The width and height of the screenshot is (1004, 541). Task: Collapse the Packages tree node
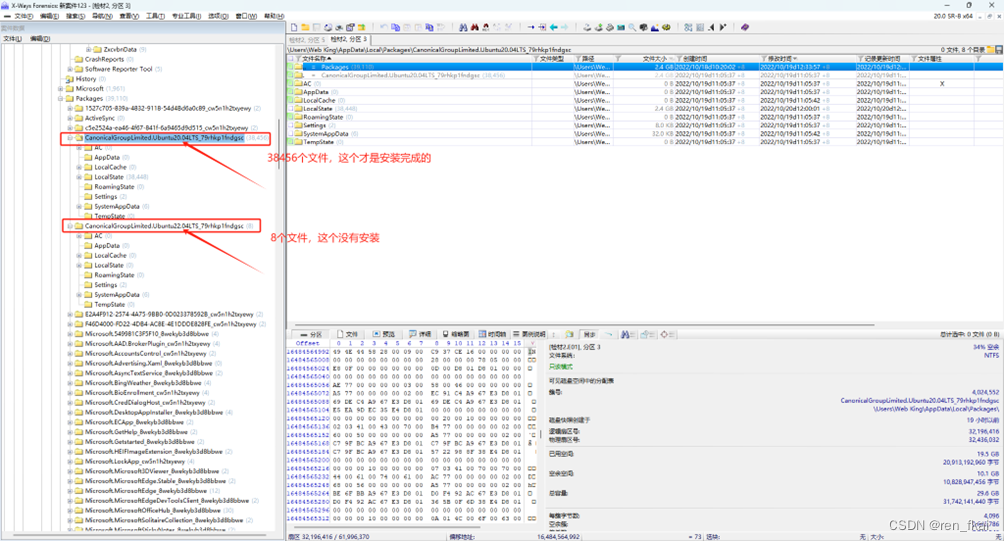click(61, 99)
